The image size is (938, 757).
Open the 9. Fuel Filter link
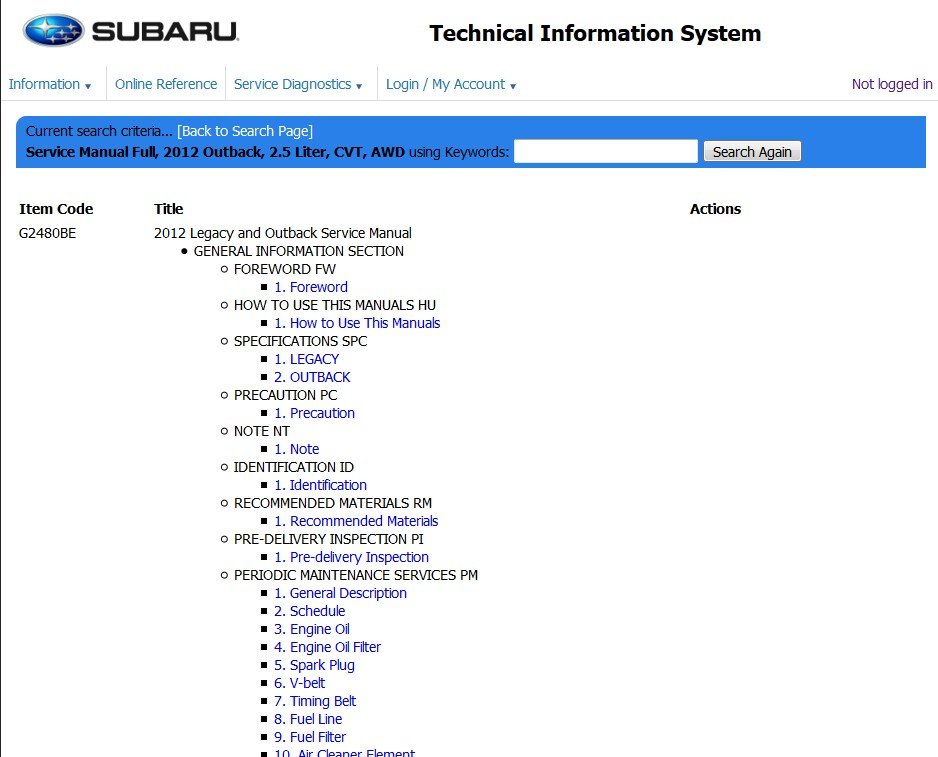pyautogui.click(x=310, y=737)
